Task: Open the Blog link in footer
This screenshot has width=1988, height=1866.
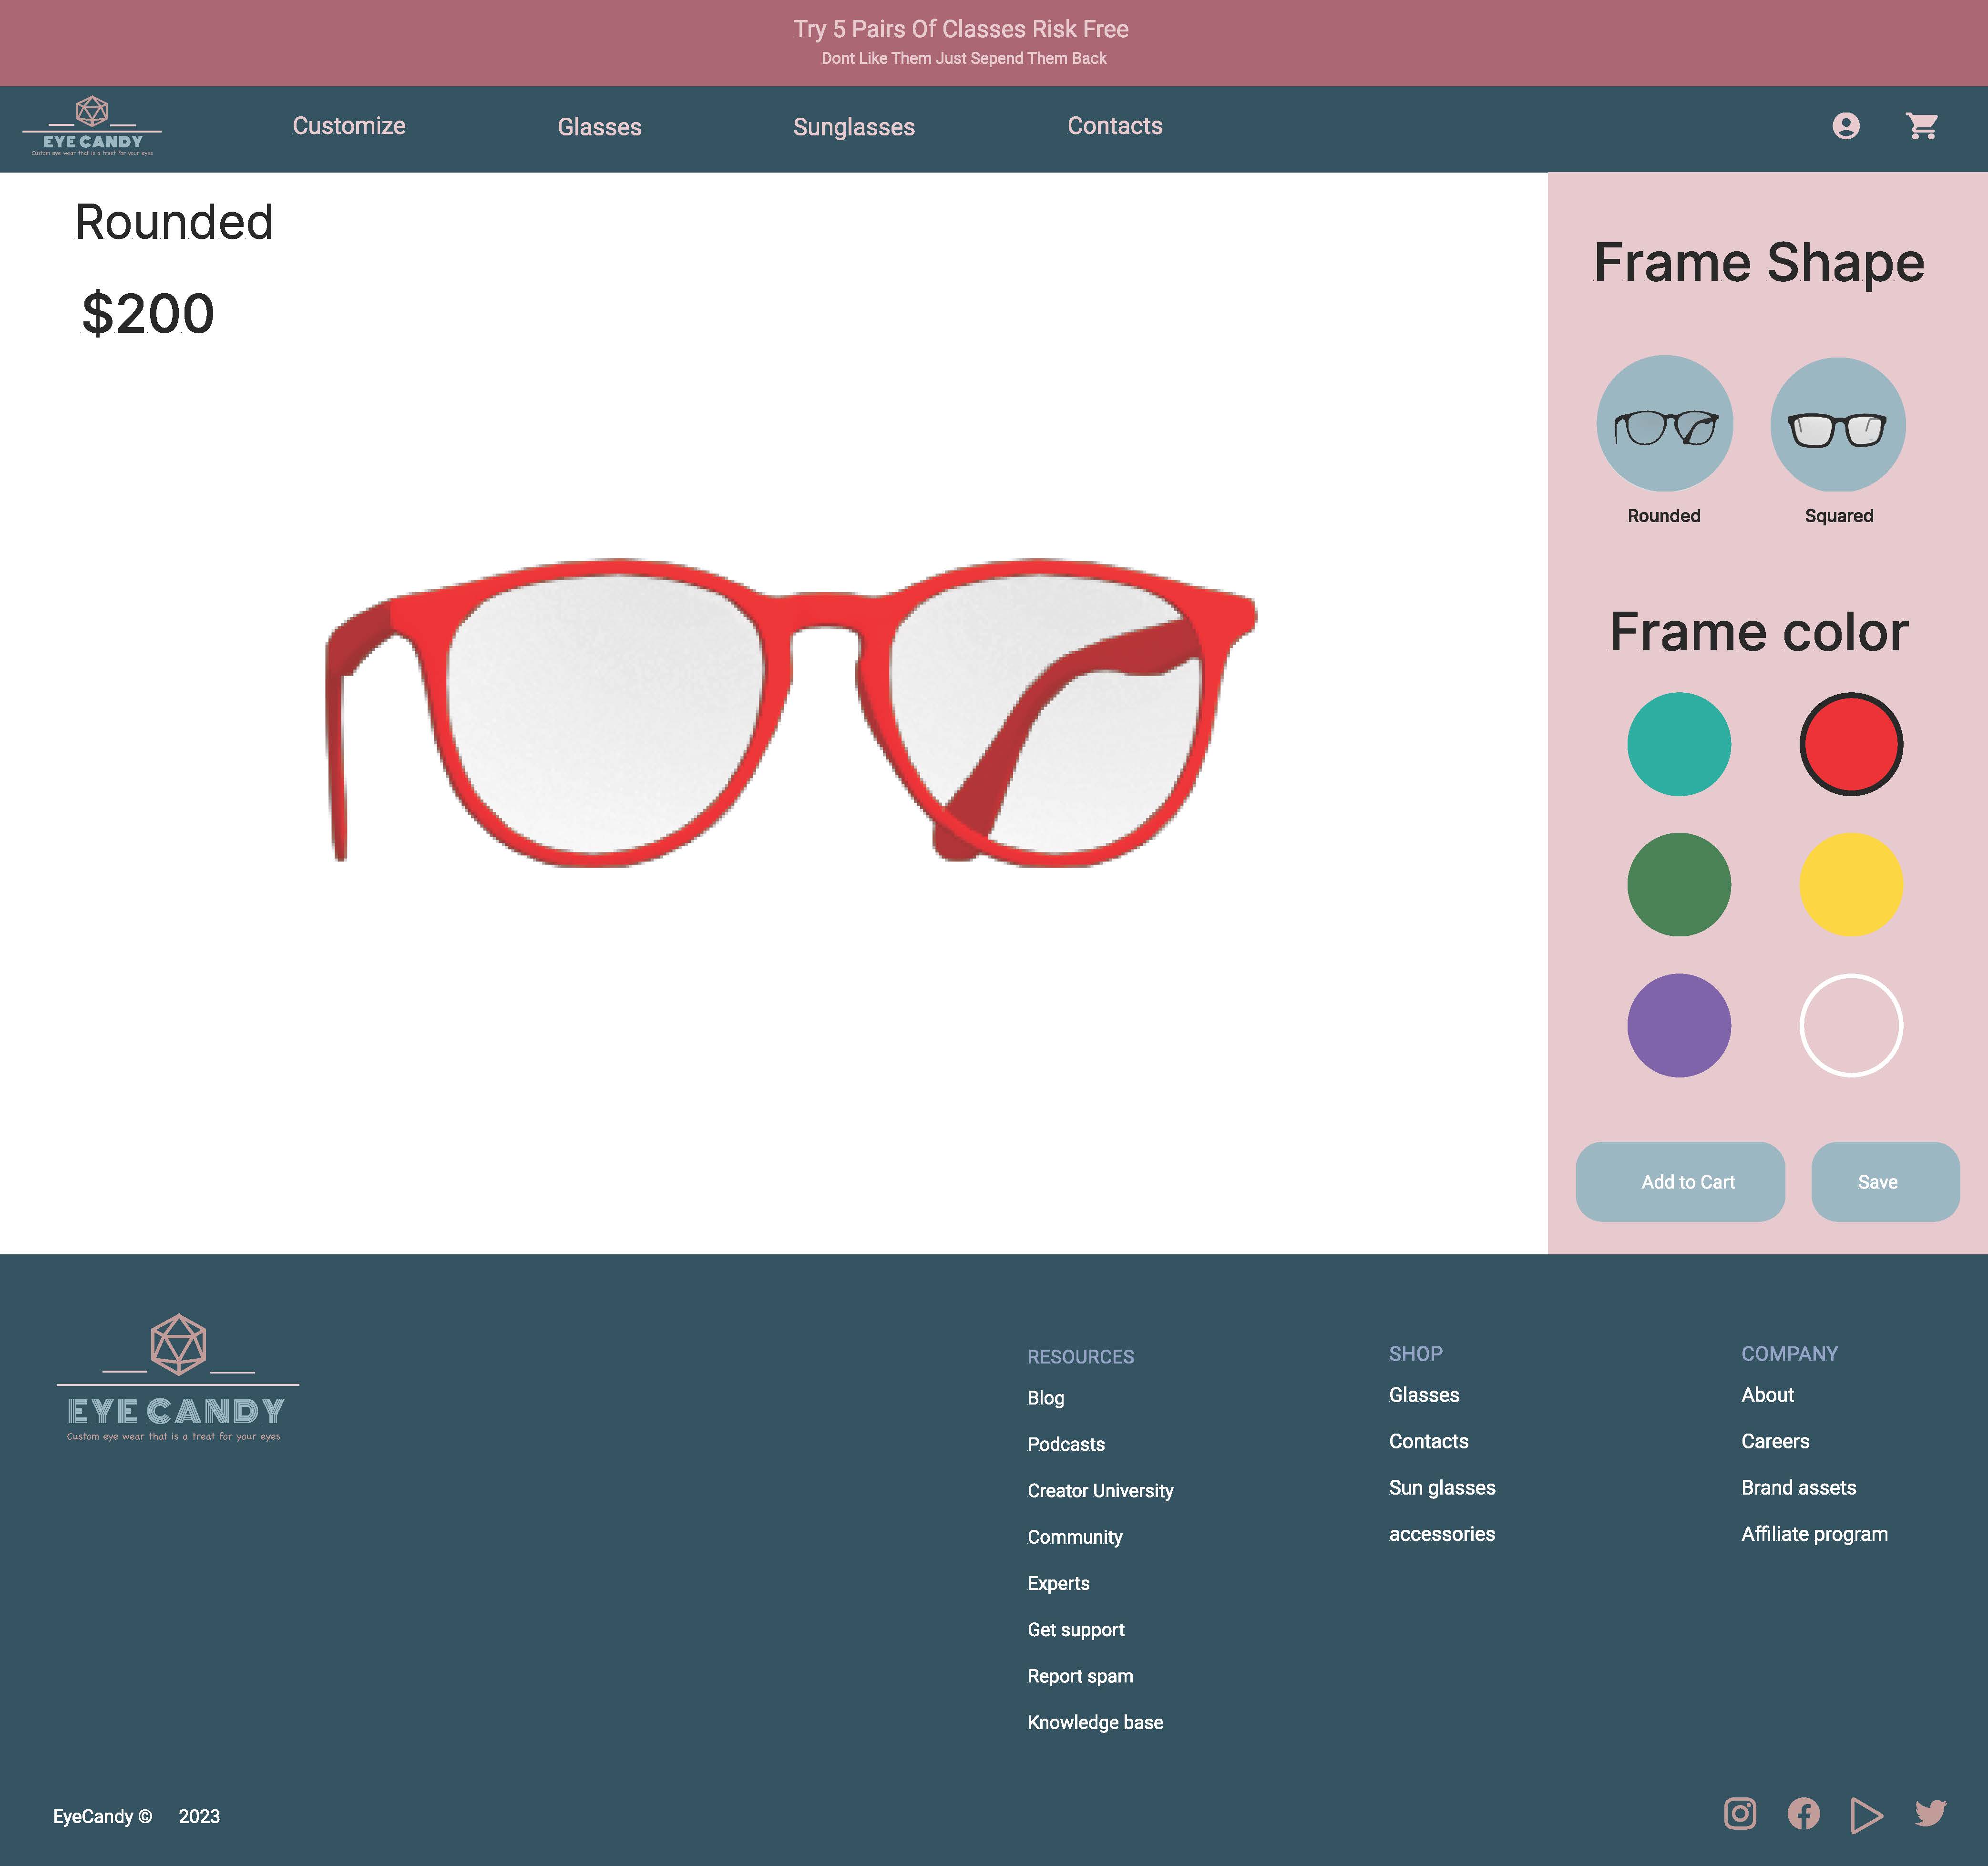Action: point(1046,1398)
